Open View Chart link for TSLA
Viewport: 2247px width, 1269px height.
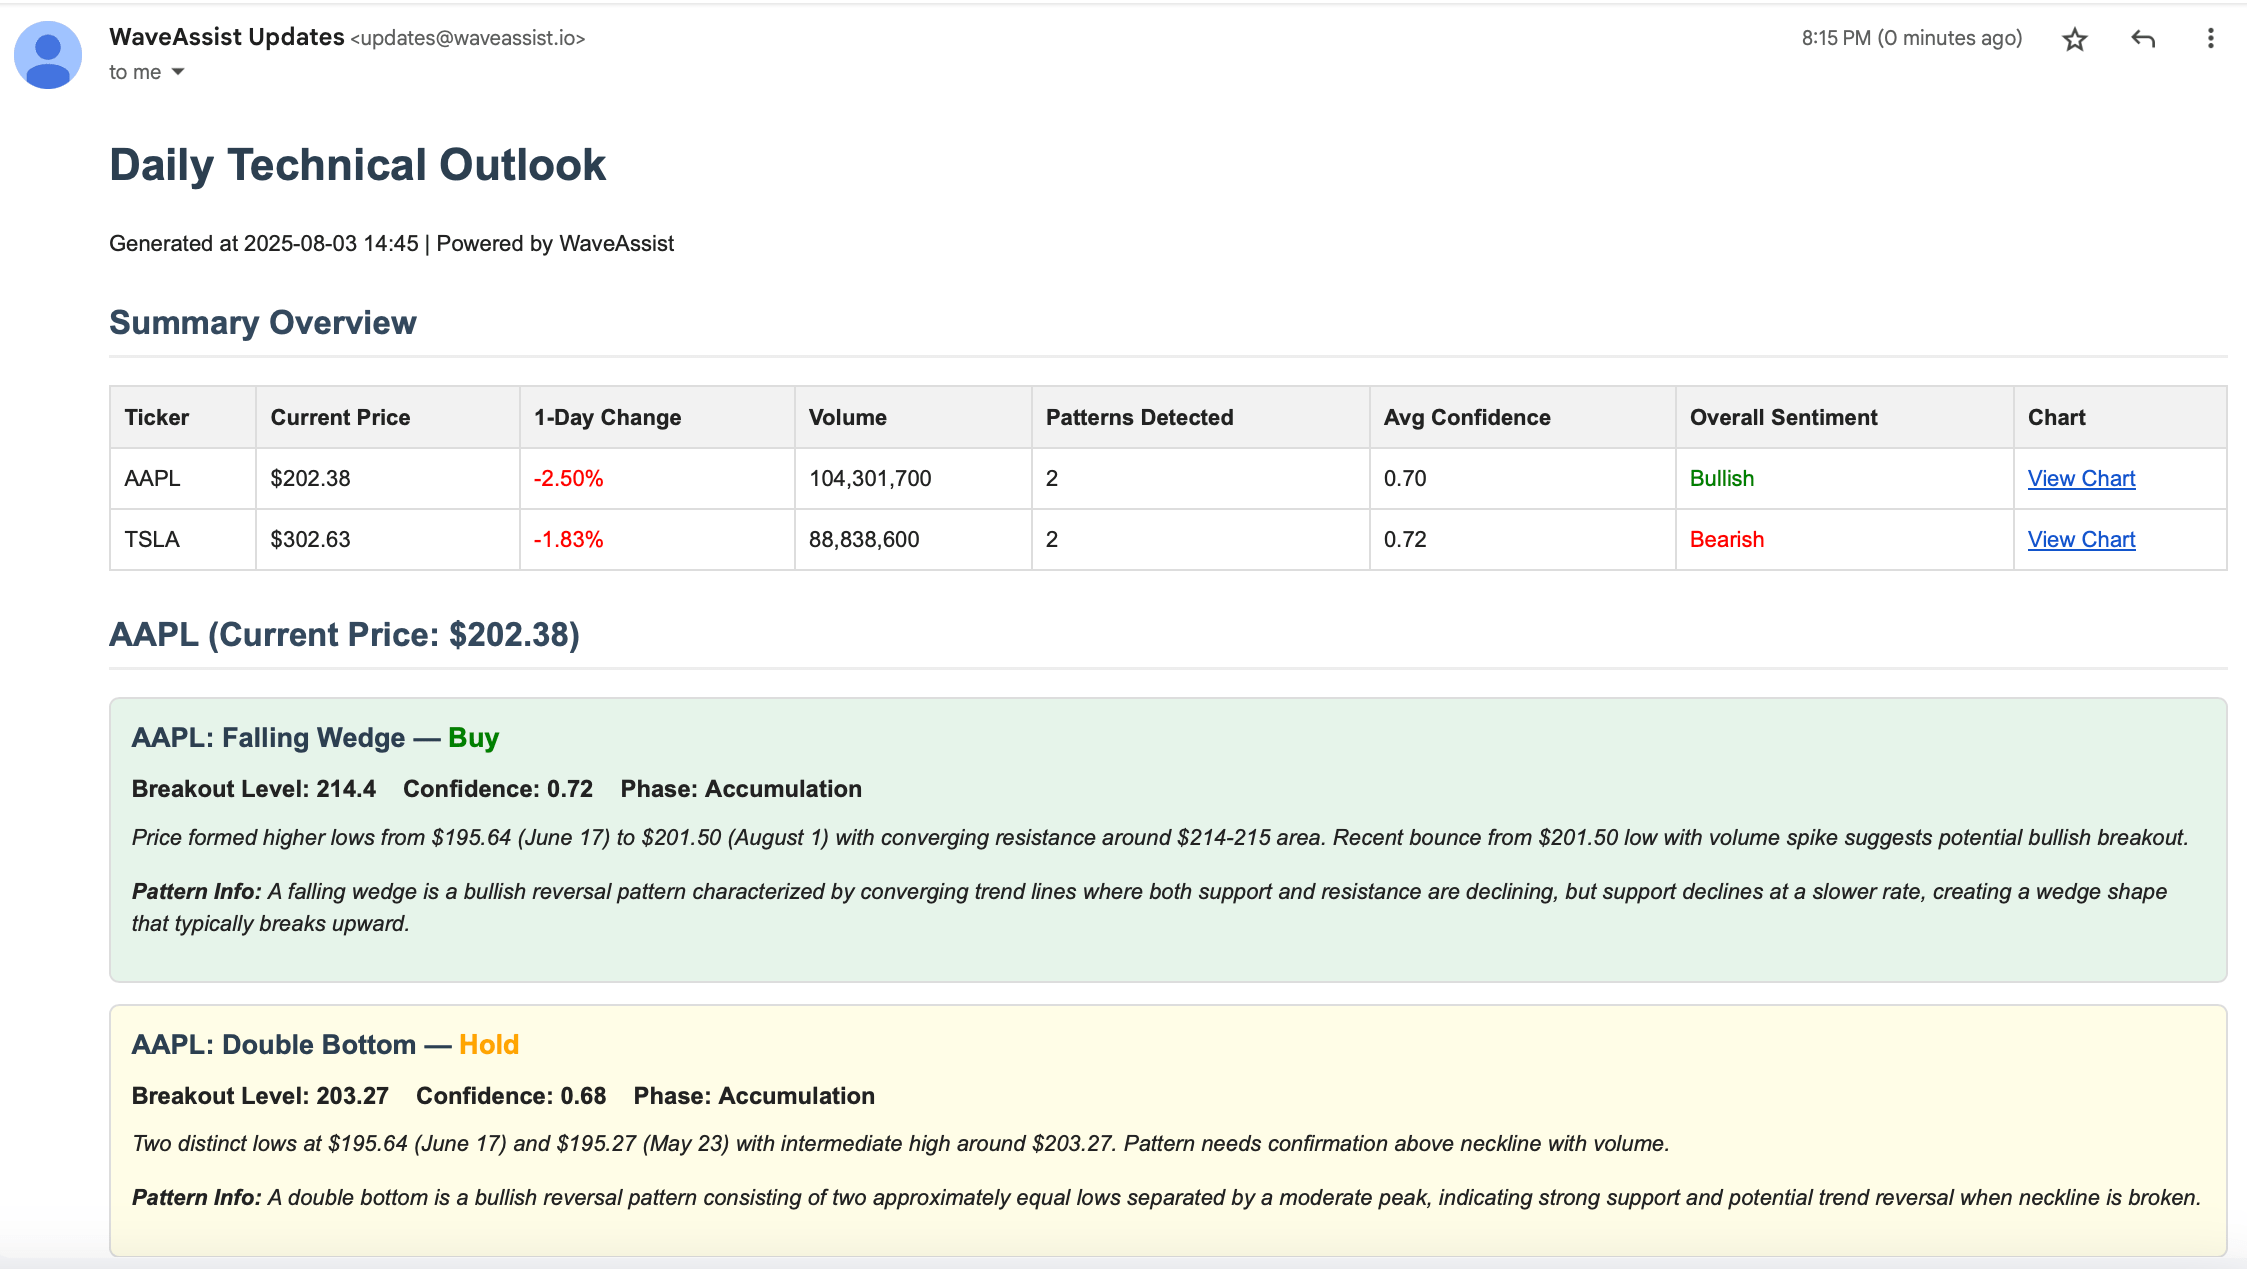tap(2081, 539)
